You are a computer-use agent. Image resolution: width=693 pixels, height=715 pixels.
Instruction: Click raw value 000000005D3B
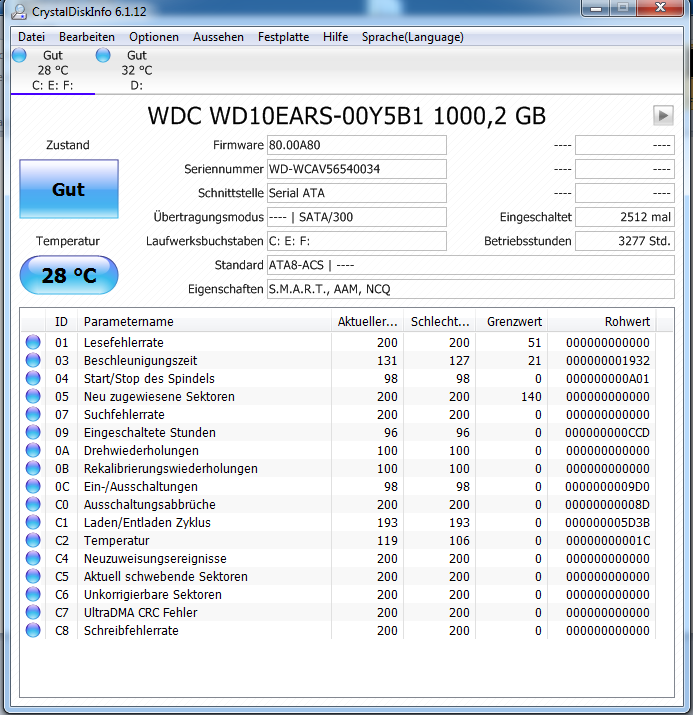(x=607, y=523)
